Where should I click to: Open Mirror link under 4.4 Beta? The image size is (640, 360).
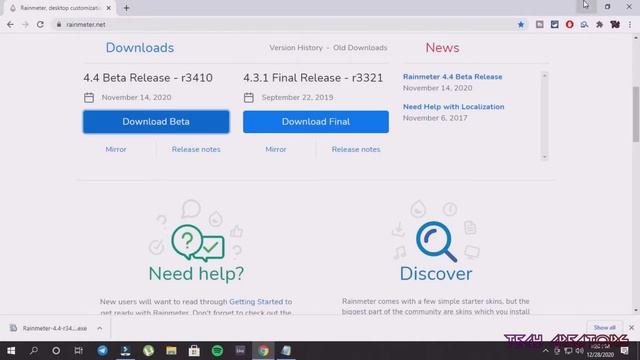pos(116,149)
